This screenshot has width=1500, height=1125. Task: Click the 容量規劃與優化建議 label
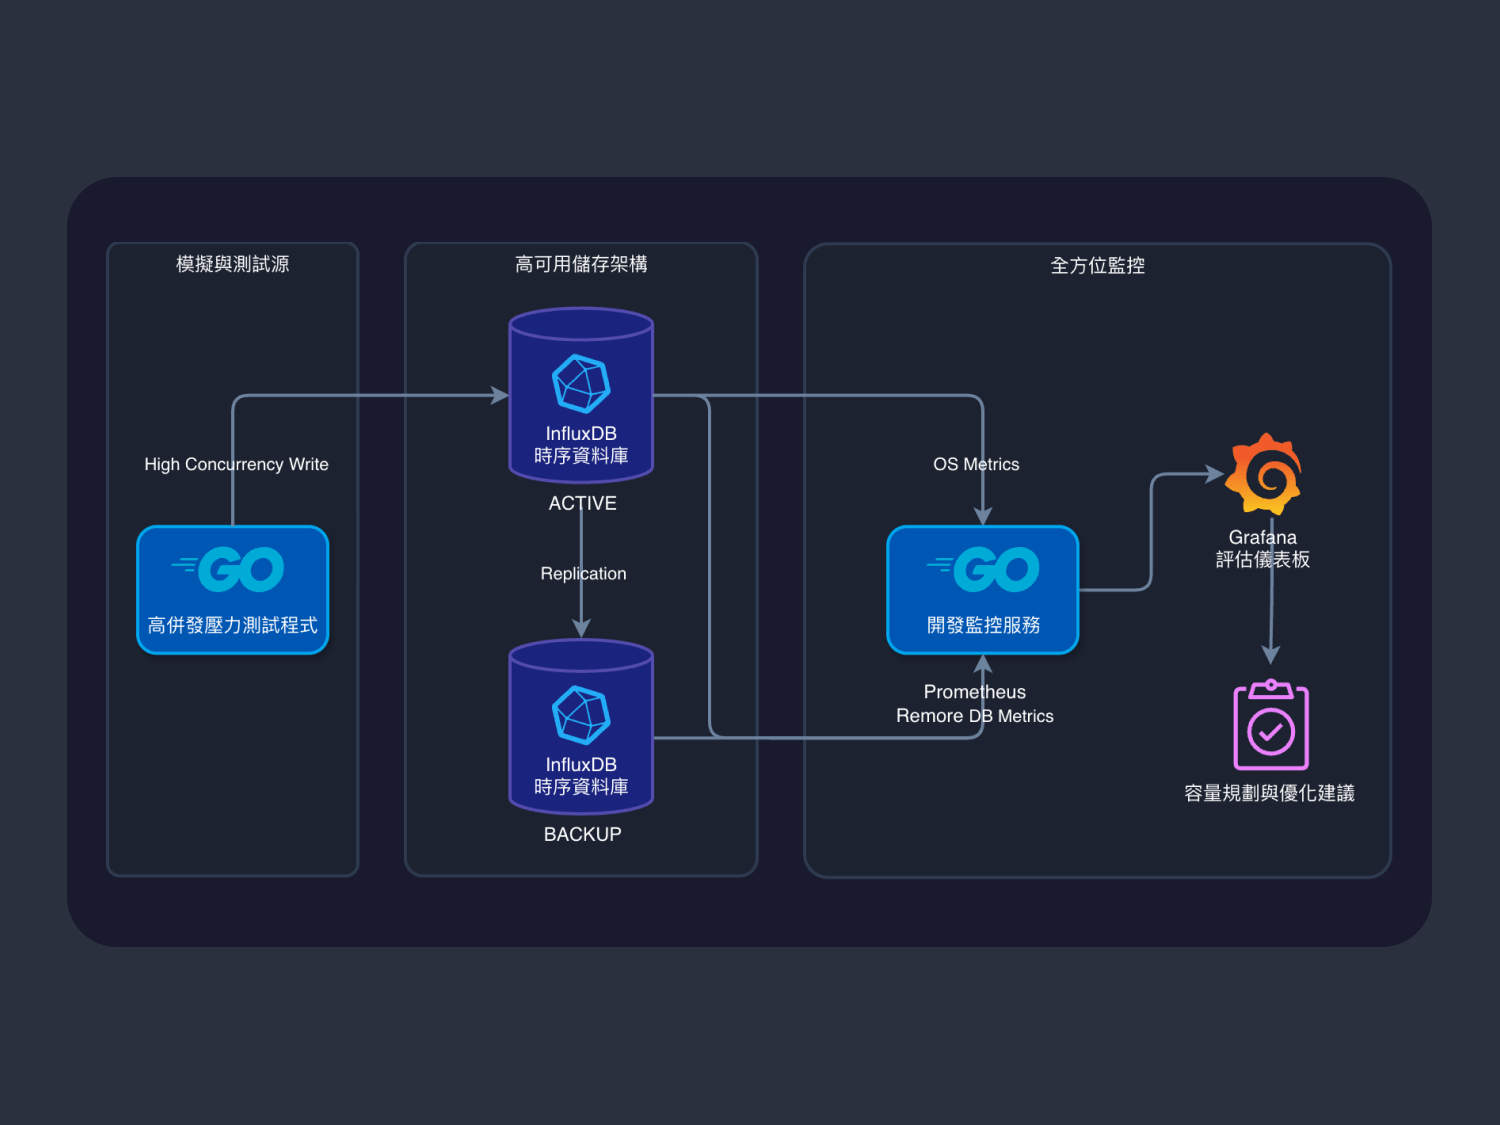(1269, 793)
